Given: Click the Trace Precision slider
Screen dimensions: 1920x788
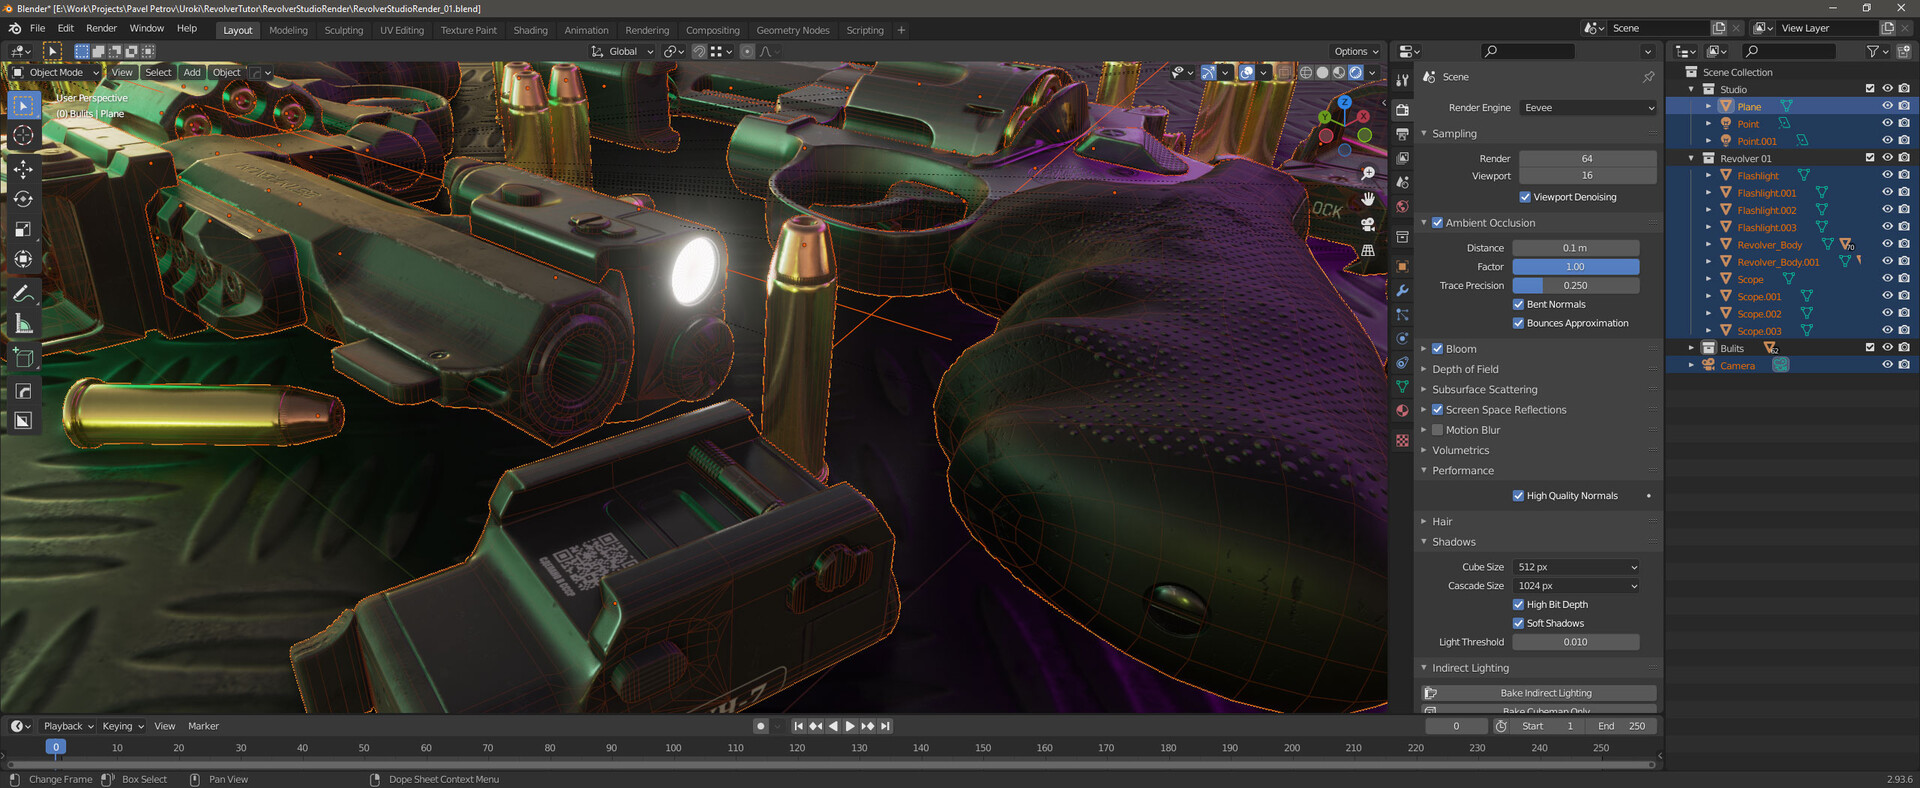Looking at the screenshot, I should click(1576, 286).
